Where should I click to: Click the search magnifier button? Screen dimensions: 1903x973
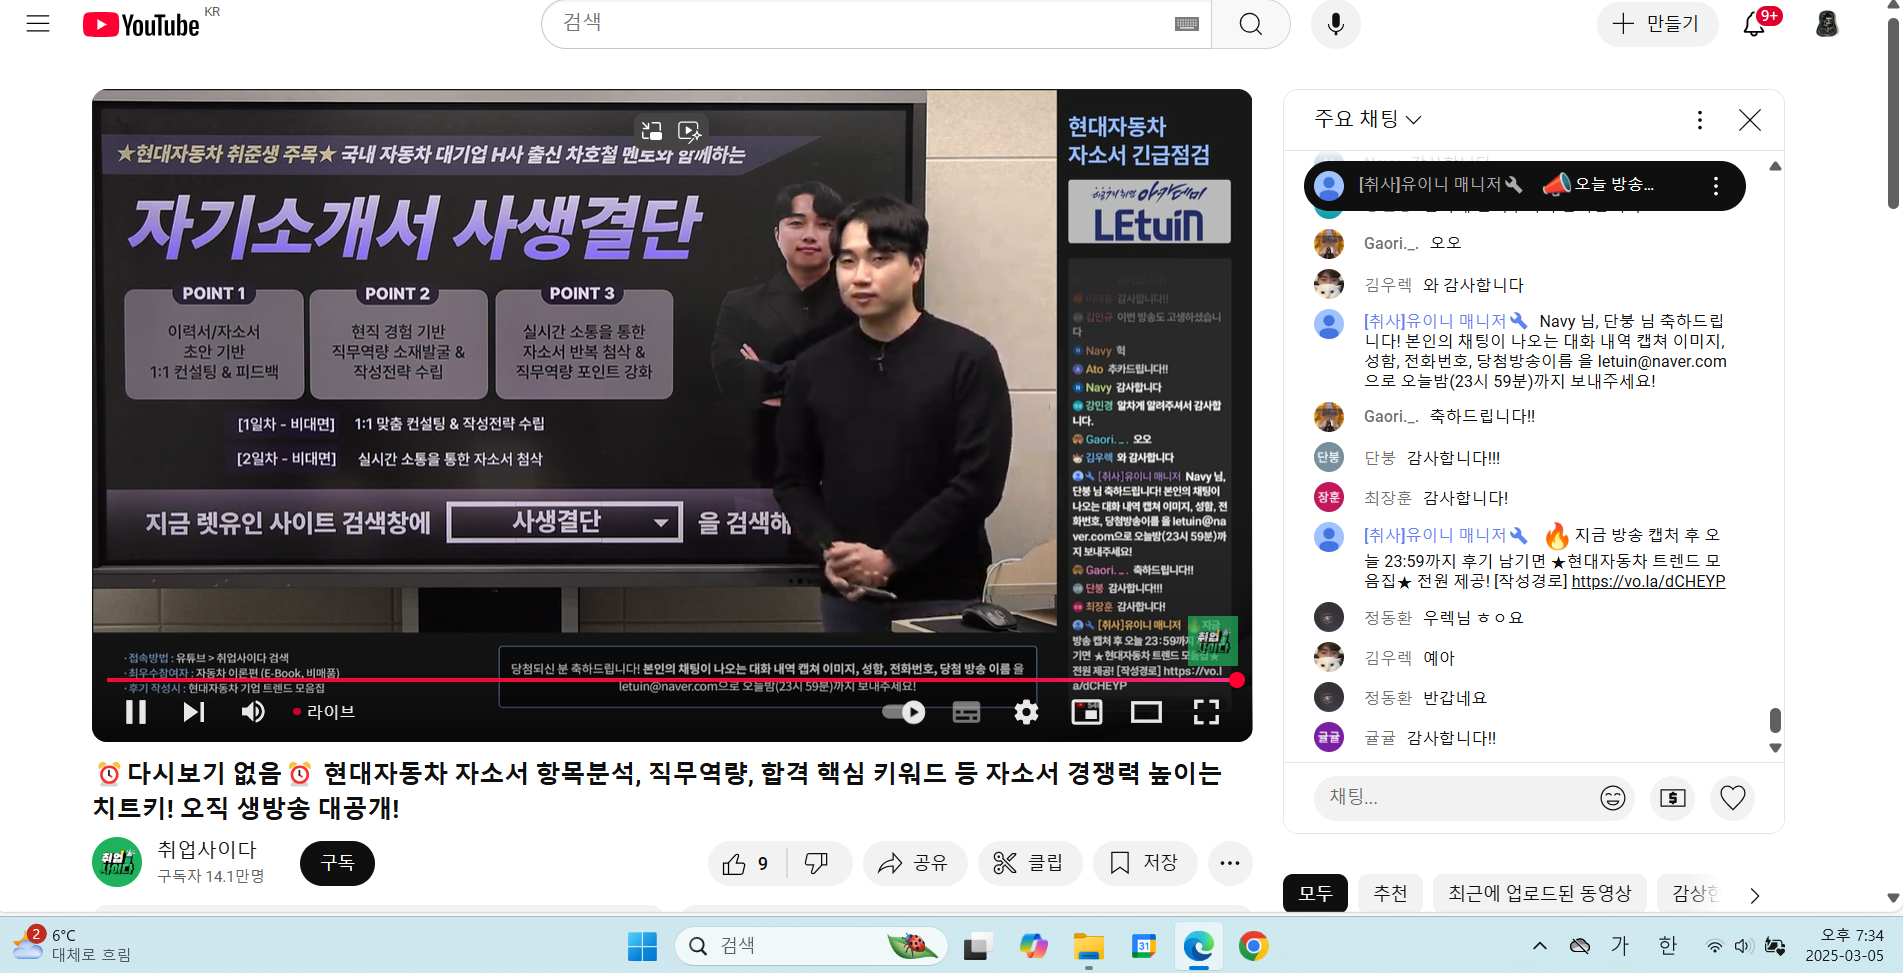point(1250,24)
